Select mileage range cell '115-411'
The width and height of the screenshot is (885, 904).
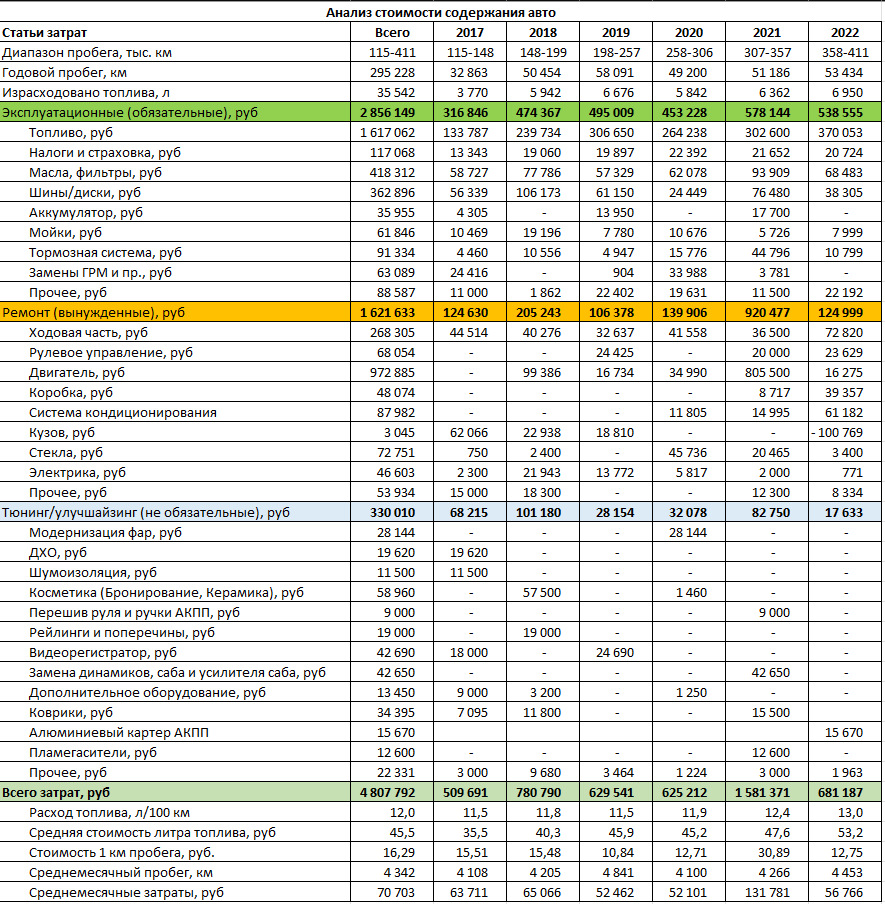[x=392, y=52]
